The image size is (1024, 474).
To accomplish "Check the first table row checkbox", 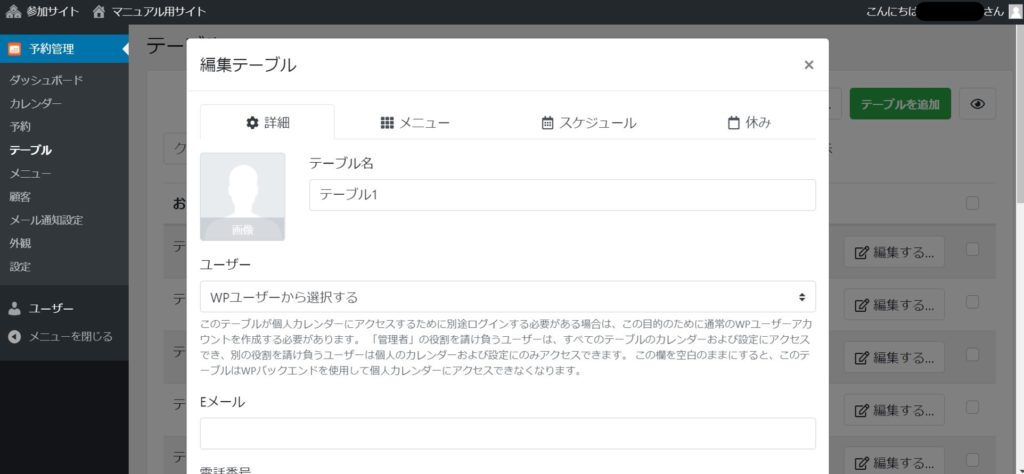I will point(972,249).
